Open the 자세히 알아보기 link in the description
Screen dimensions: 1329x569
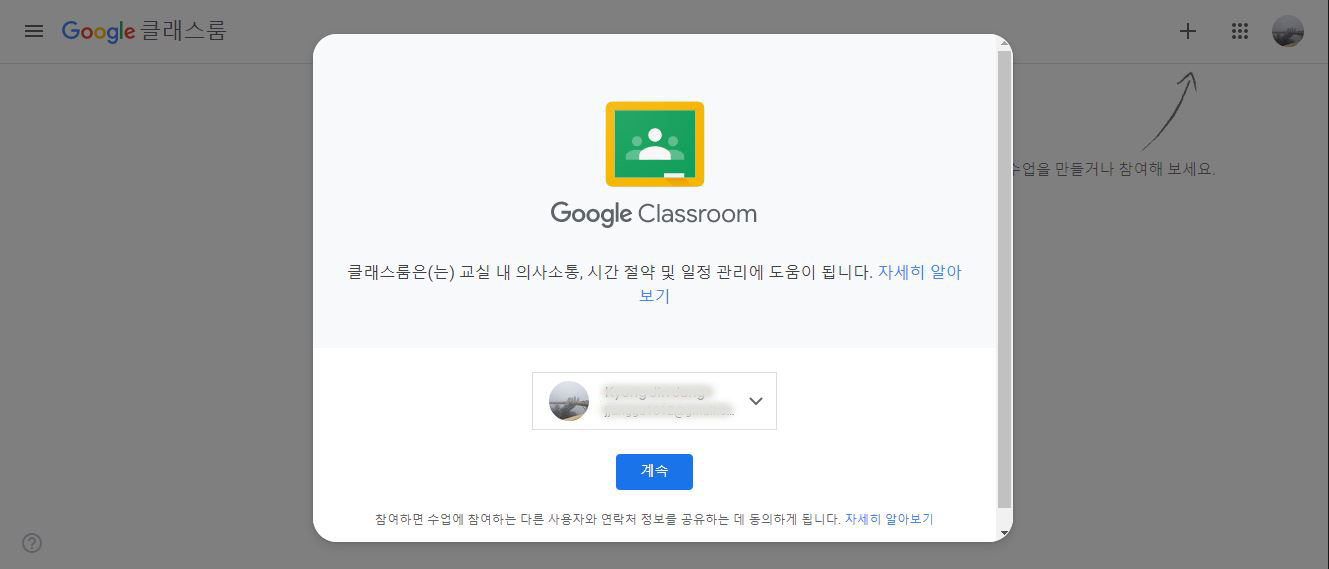coord(920,272)
